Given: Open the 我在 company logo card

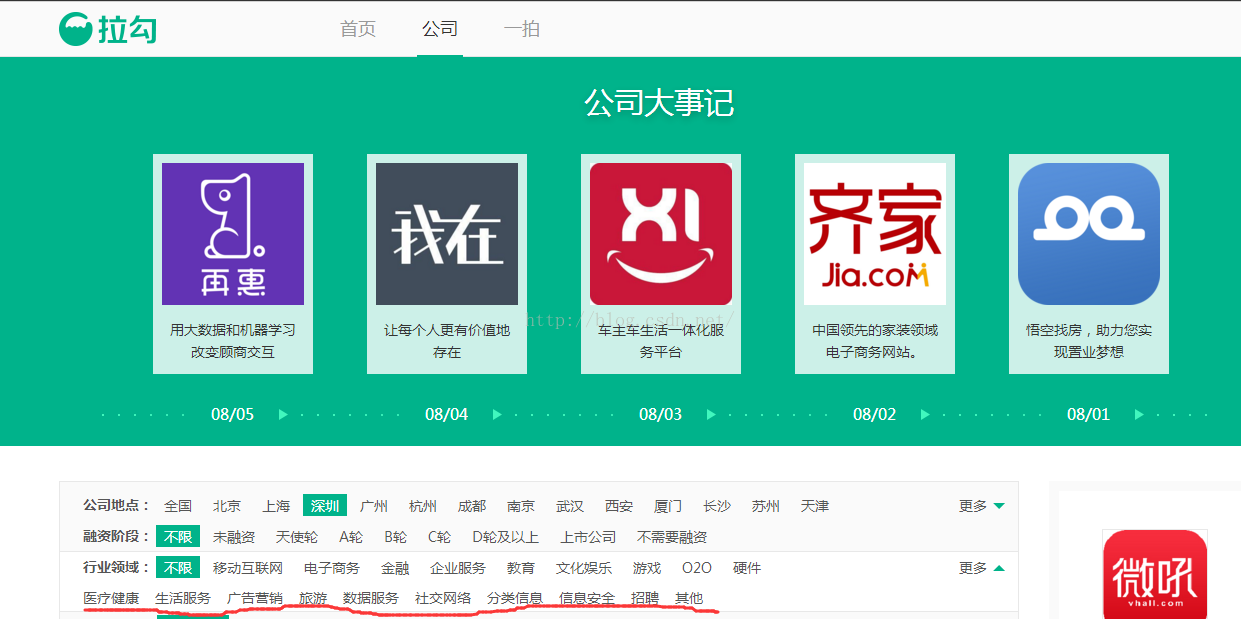Looking at the screenshot, I should 447,234.
